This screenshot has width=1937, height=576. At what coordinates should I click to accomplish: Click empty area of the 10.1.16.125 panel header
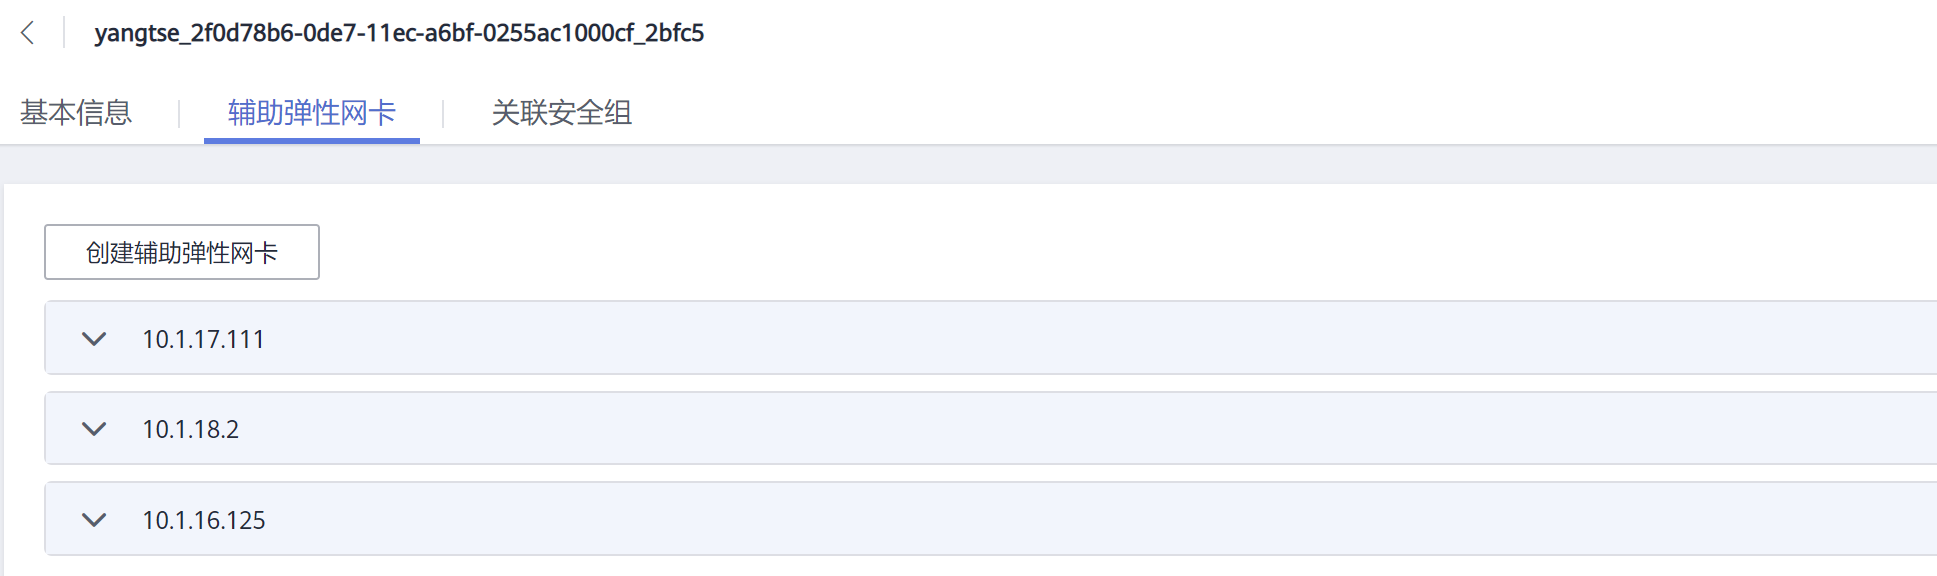click(x=1000, y=520)
